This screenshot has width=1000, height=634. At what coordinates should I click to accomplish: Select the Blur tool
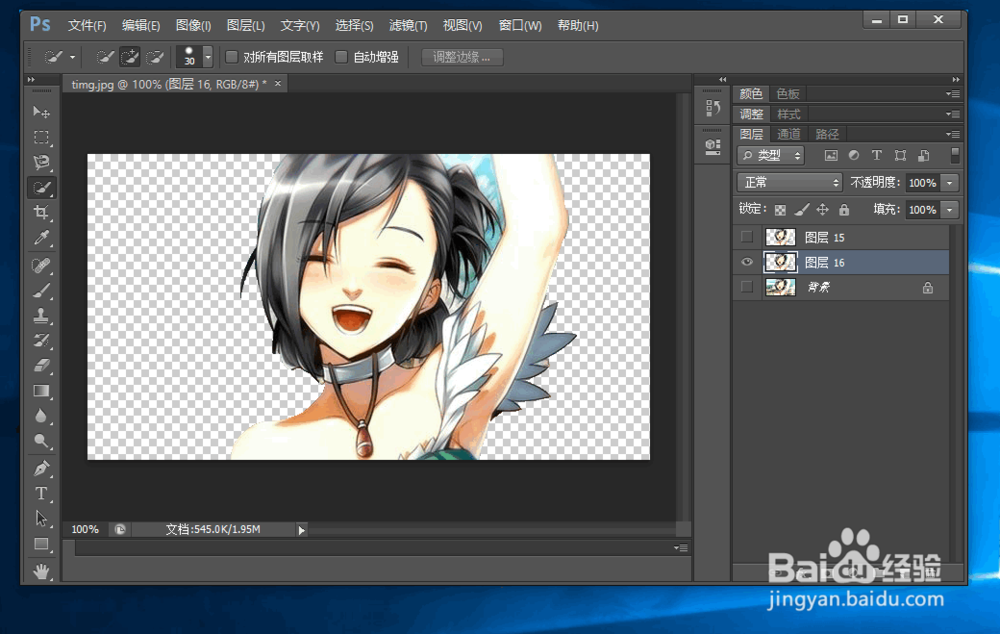click(41, 416)
